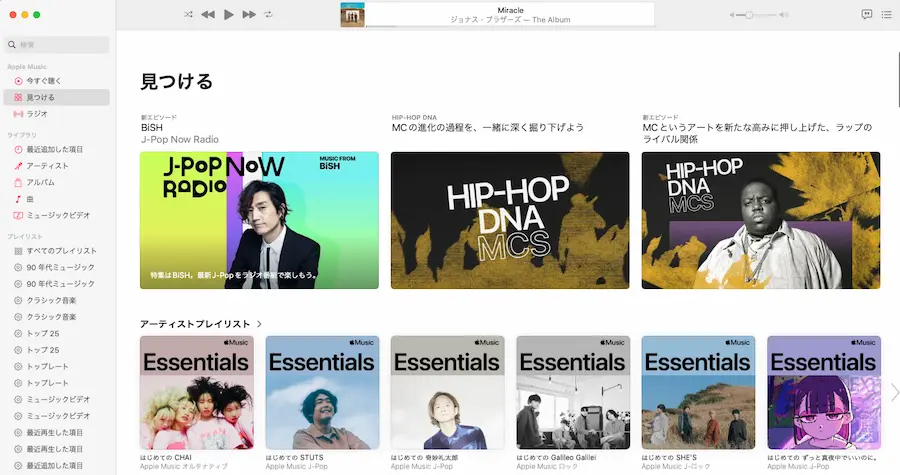Skip to the next track
900x475 pixels.
249,14
